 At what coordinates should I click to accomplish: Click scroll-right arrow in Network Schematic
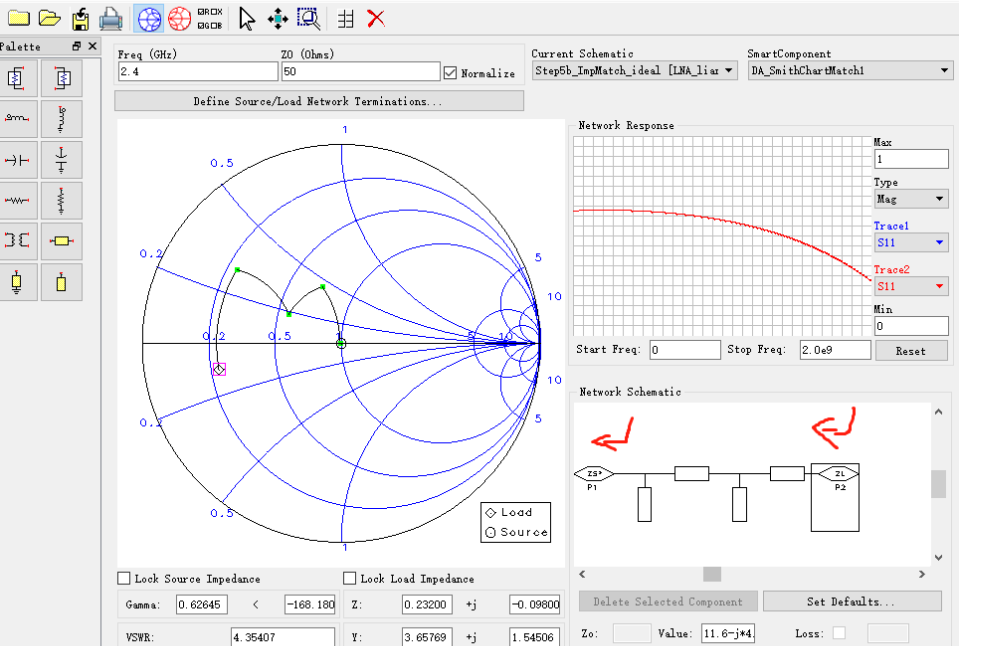pos(921,574)
